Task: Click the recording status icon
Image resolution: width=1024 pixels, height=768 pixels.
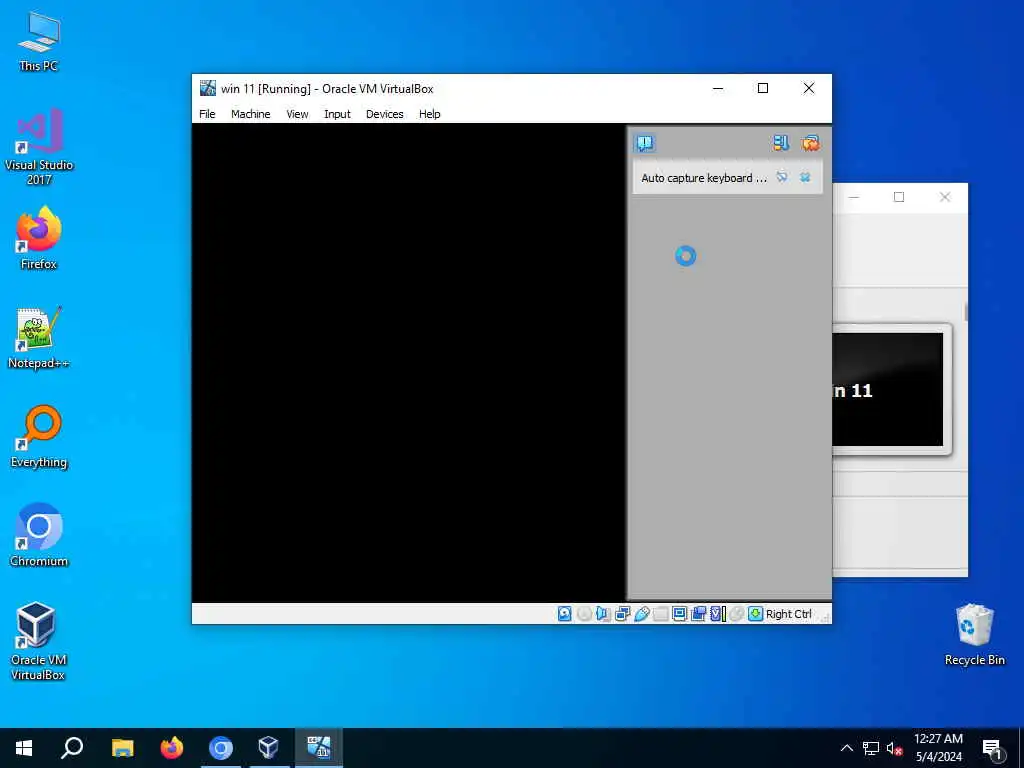Action: coord(699,614)
